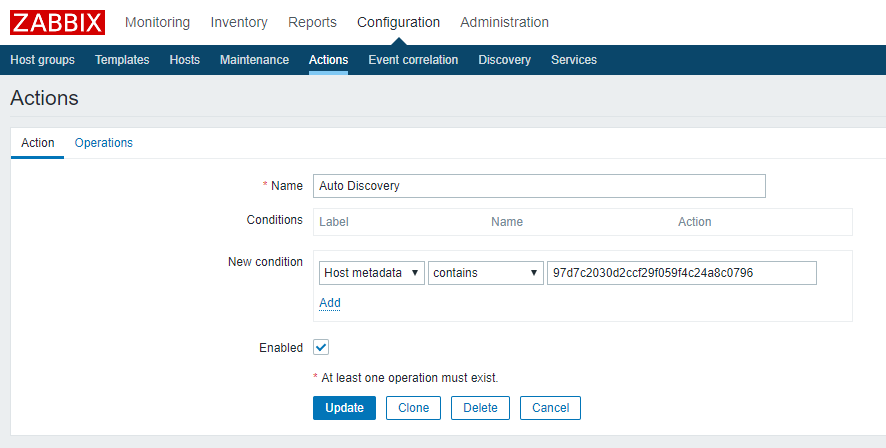Navigate to Host groups
This screenshot has width=886, height=448.
[42, 60]
